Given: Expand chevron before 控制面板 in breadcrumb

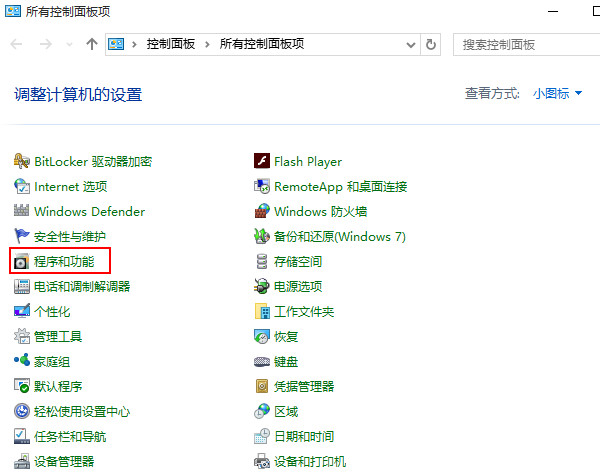Looking at the screenshot, I should click(x=134, y=45).
